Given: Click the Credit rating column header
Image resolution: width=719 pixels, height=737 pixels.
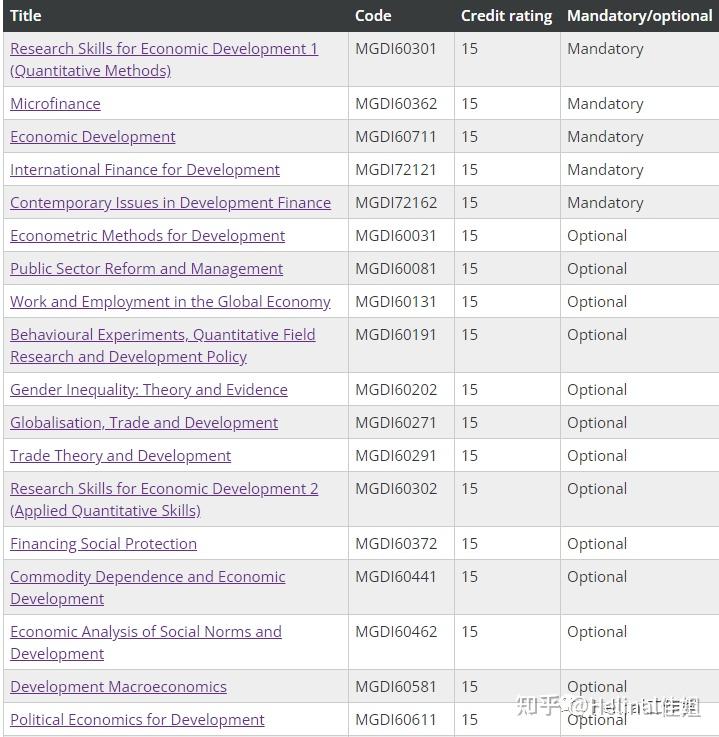Looking at the screenshot, I should pos(506,16).
